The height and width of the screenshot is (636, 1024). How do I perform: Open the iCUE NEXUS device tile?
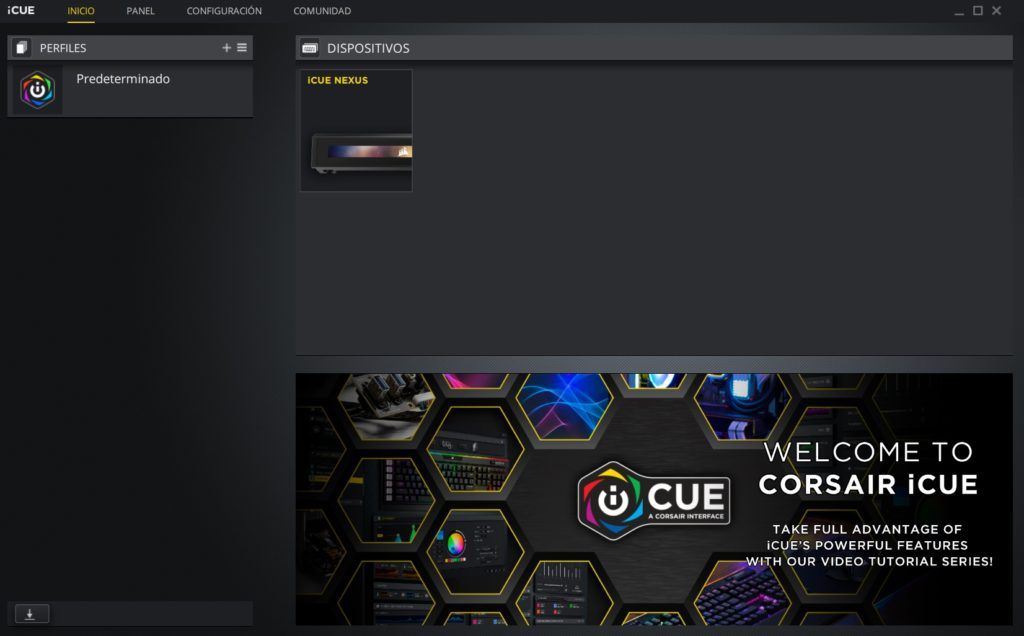[356, 131]
